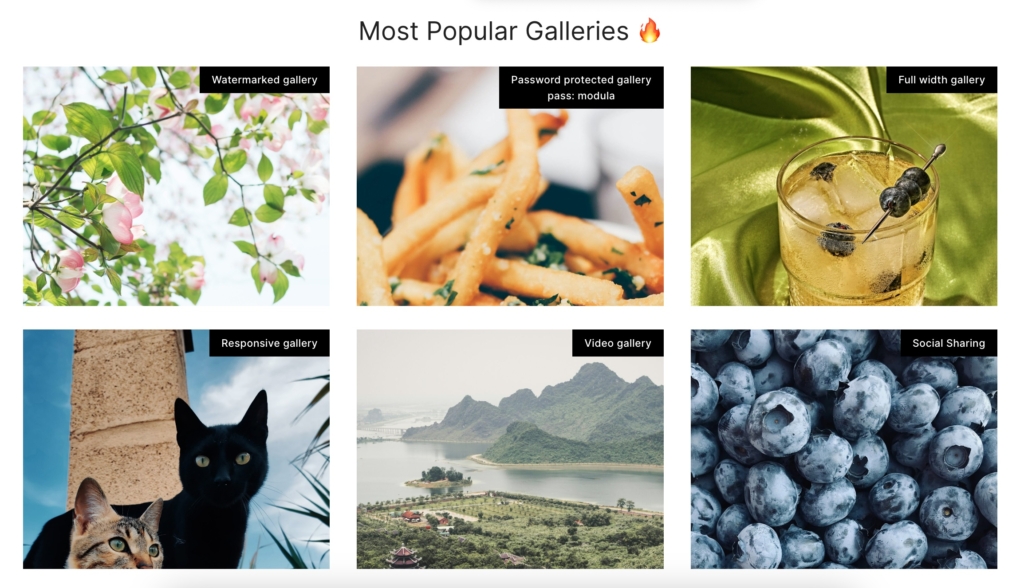
Task: Open the cocktail glass gallery image
Action: [x=844, y=186]
